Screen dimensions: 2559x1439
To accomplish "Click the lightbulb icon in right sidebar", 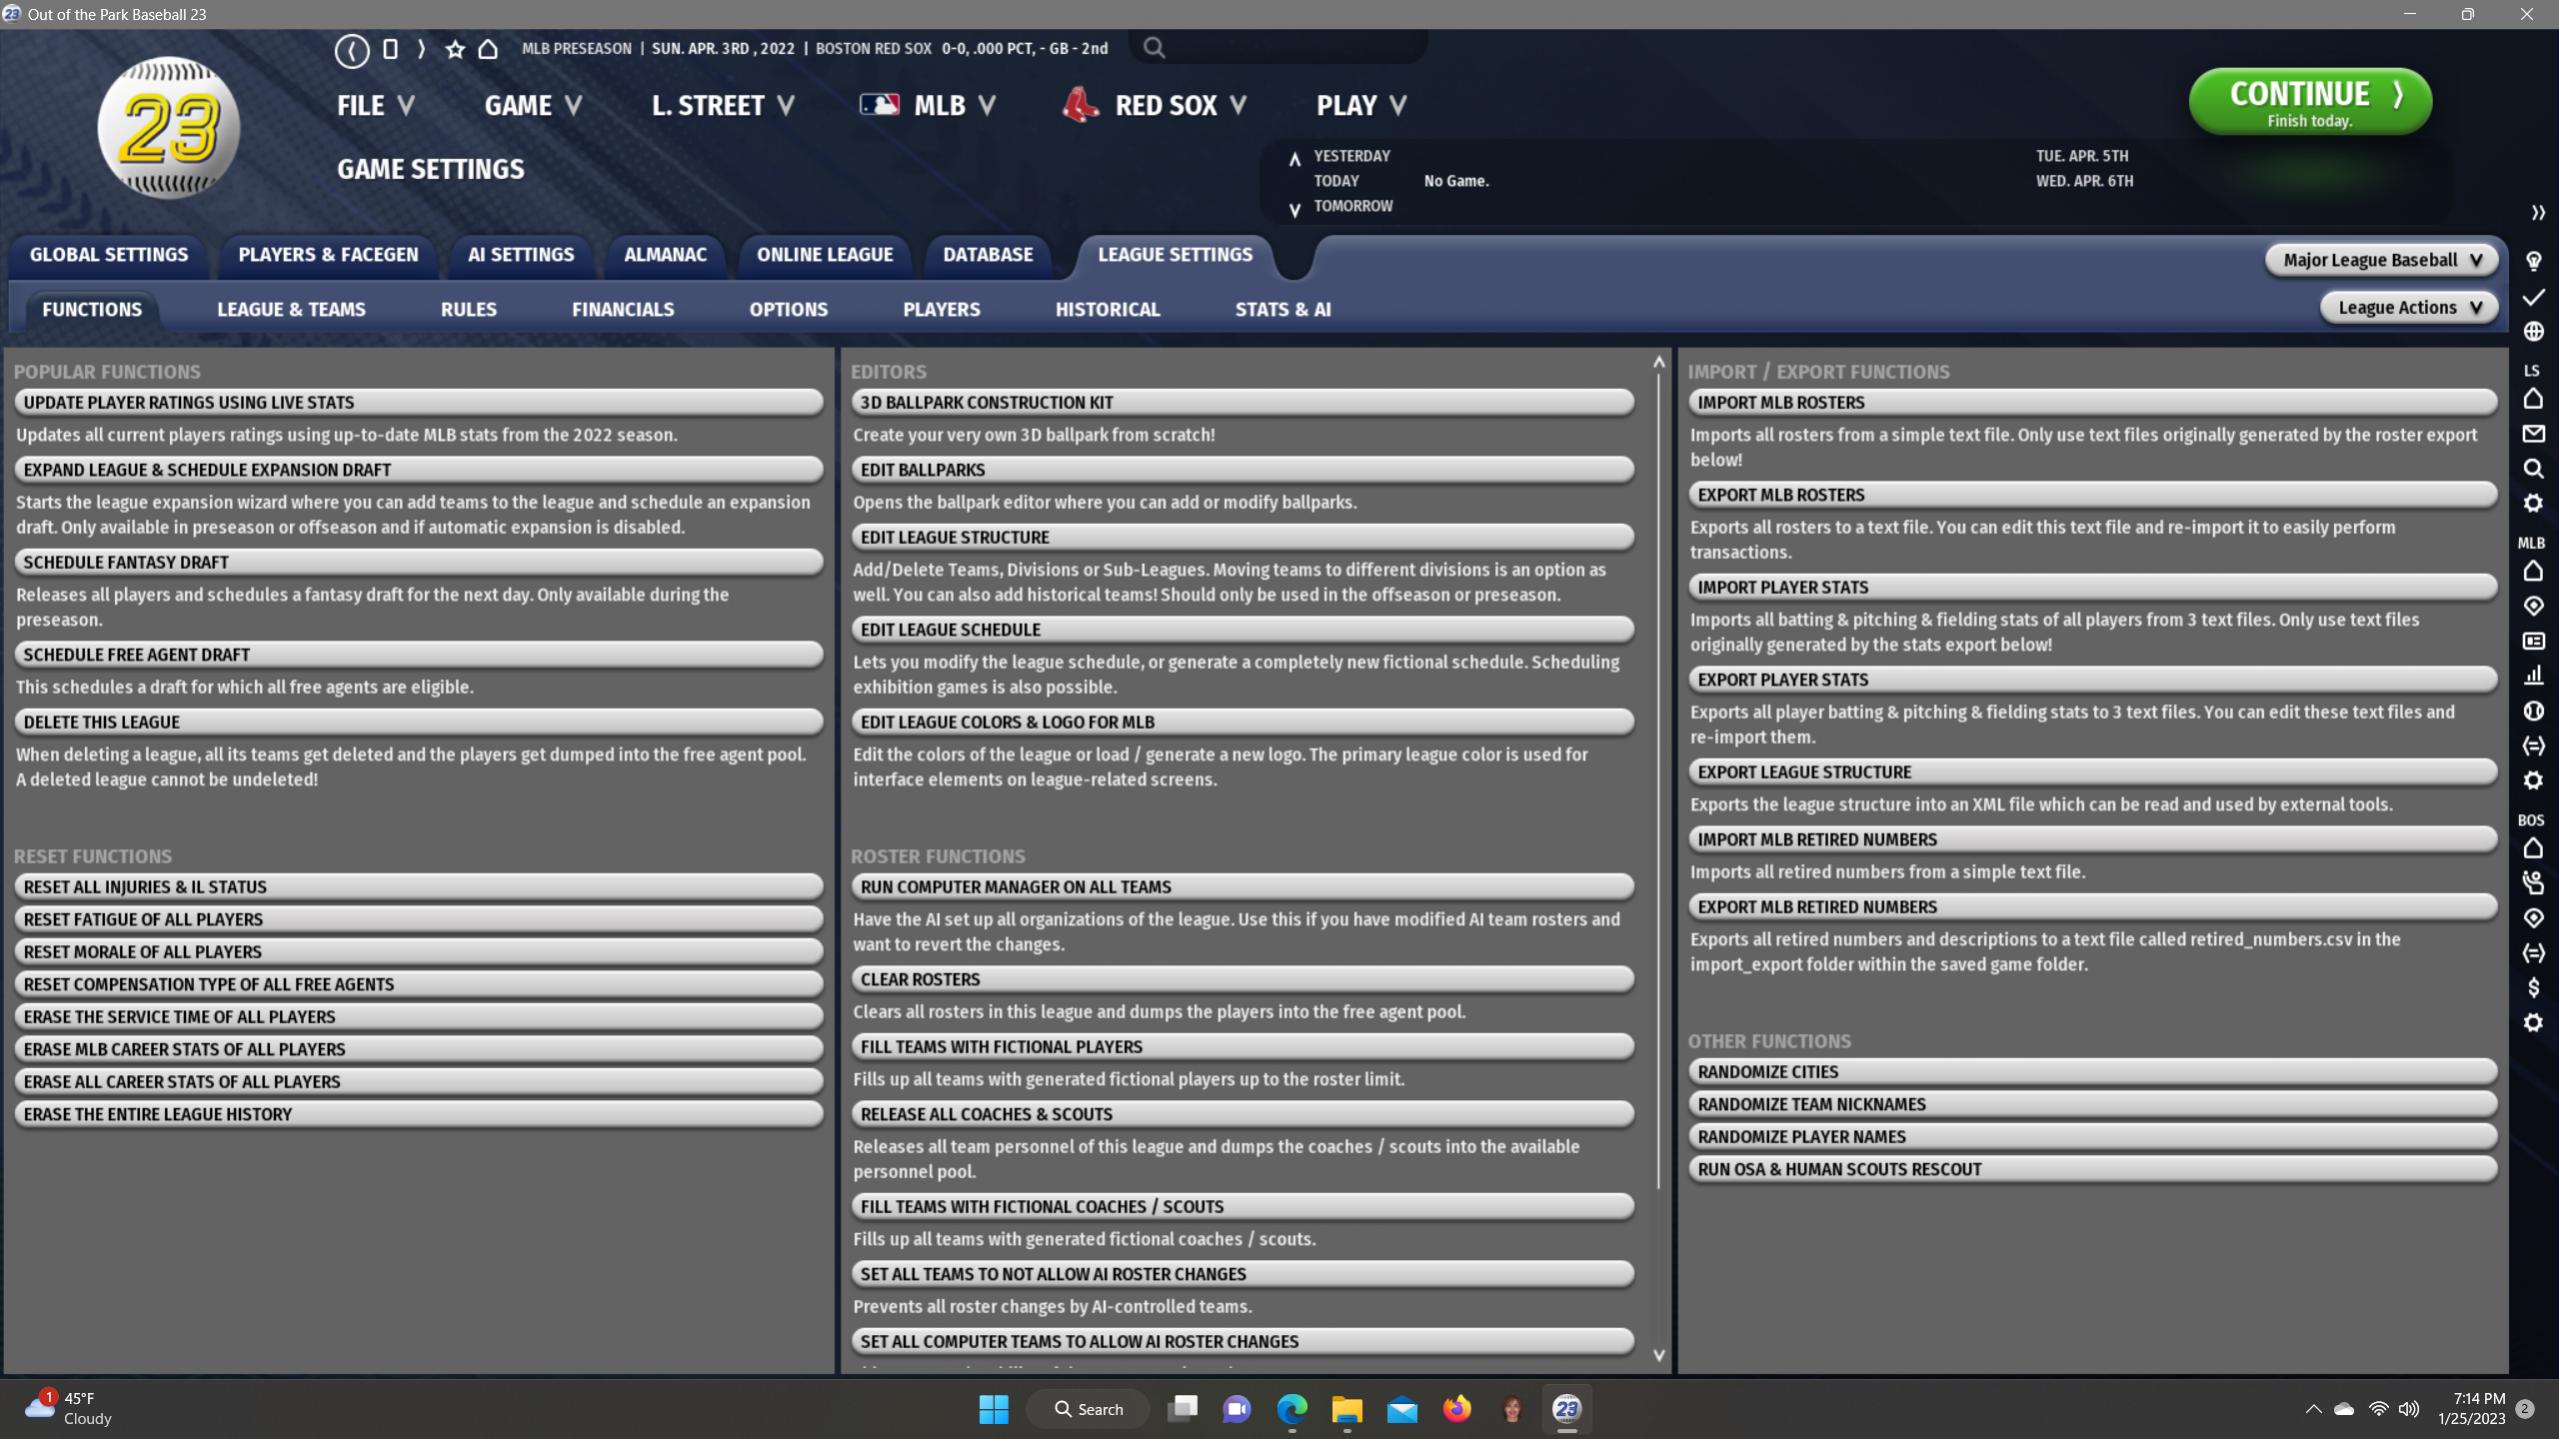I will pyautogui.click(x=2533, y=262).
